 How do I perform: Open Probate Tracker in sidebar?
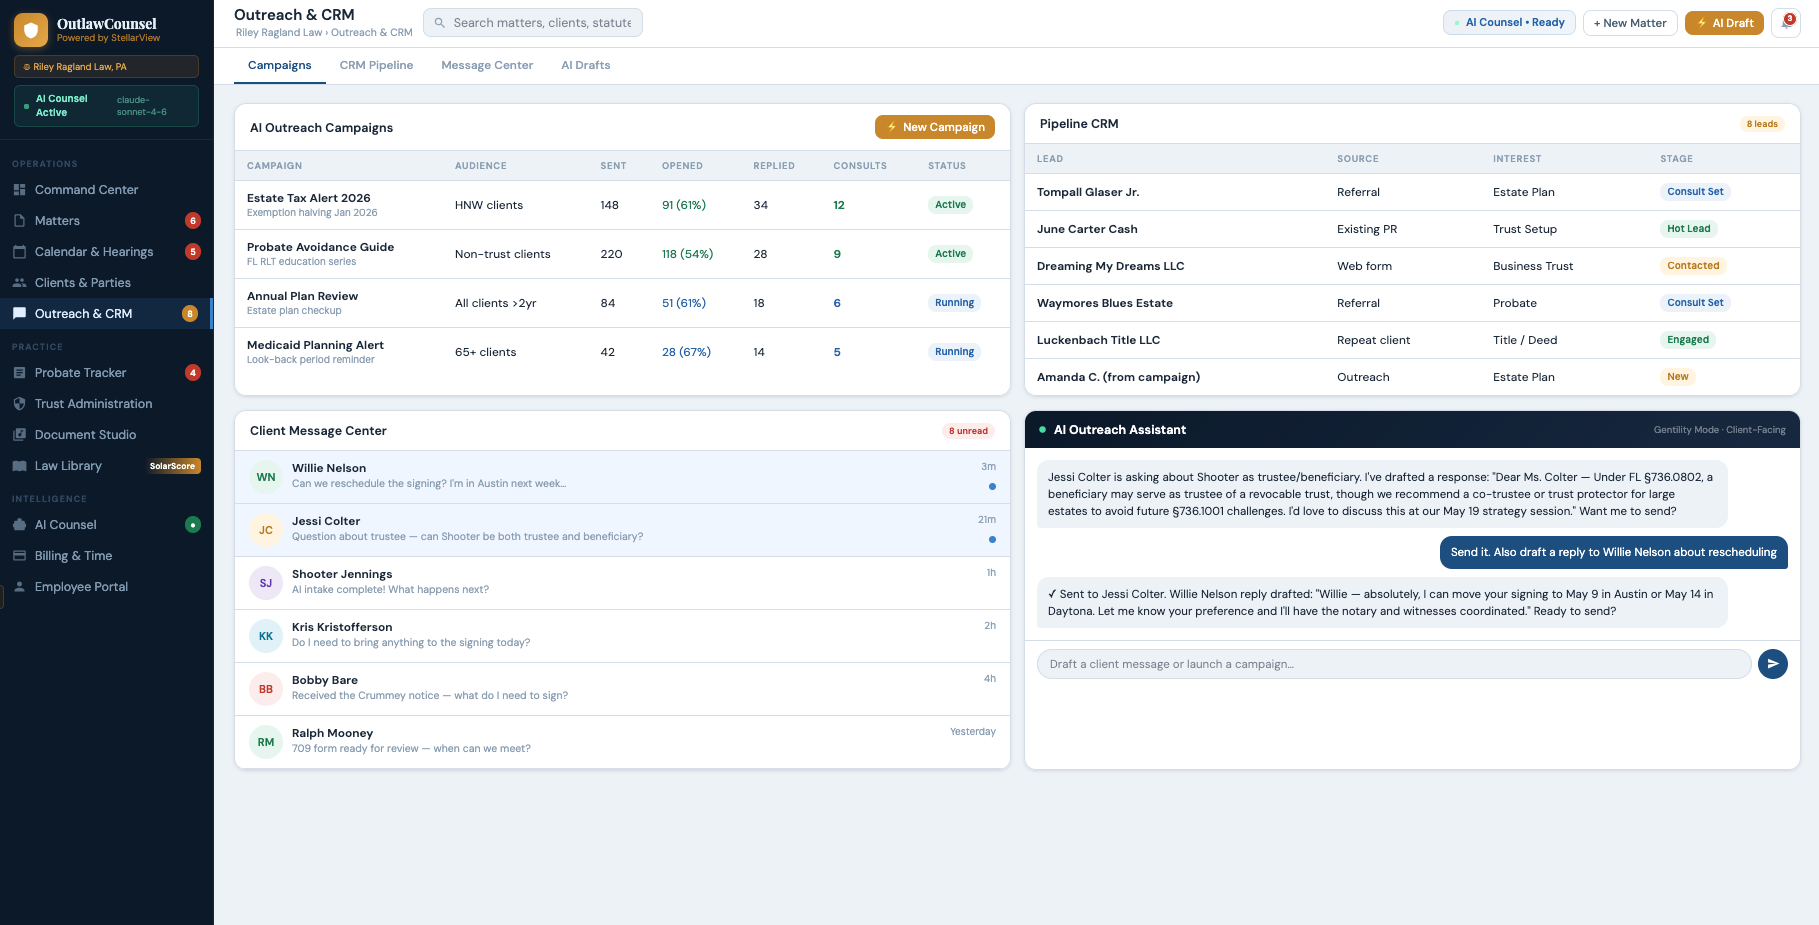coord(80,373)
